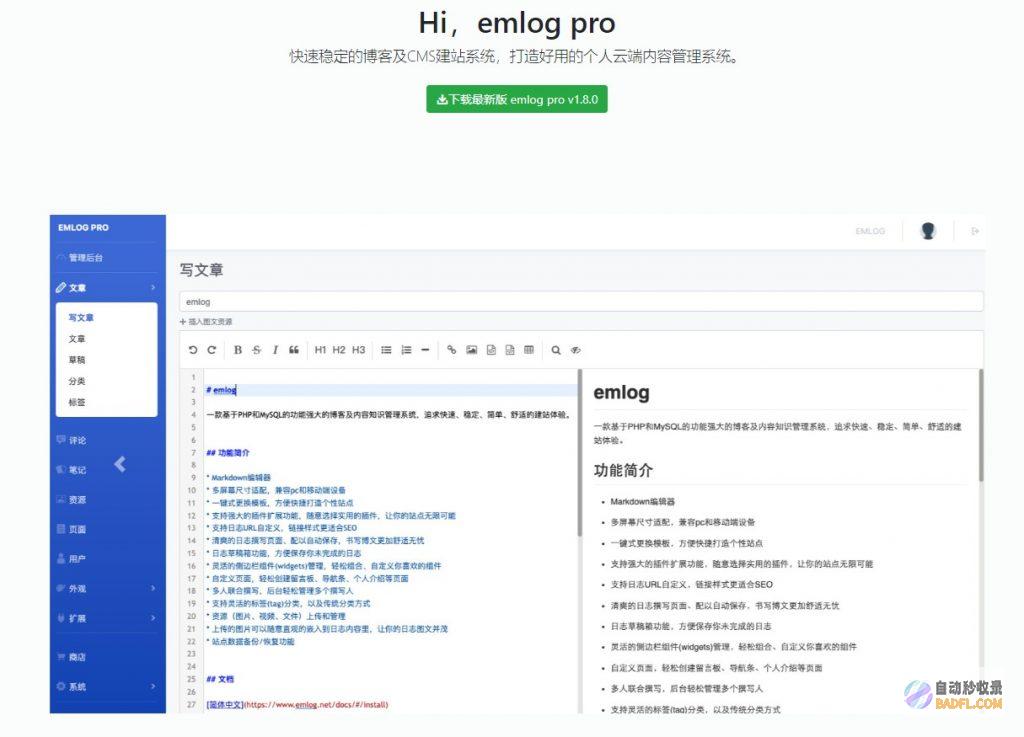Insert an H3 heading
The image size is (1024, 737).
pos(359,350)
